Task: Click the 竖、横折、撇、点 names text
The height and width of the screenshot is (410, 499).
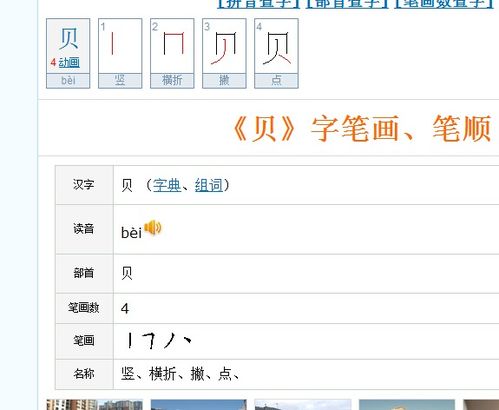Action: [180, 374]
